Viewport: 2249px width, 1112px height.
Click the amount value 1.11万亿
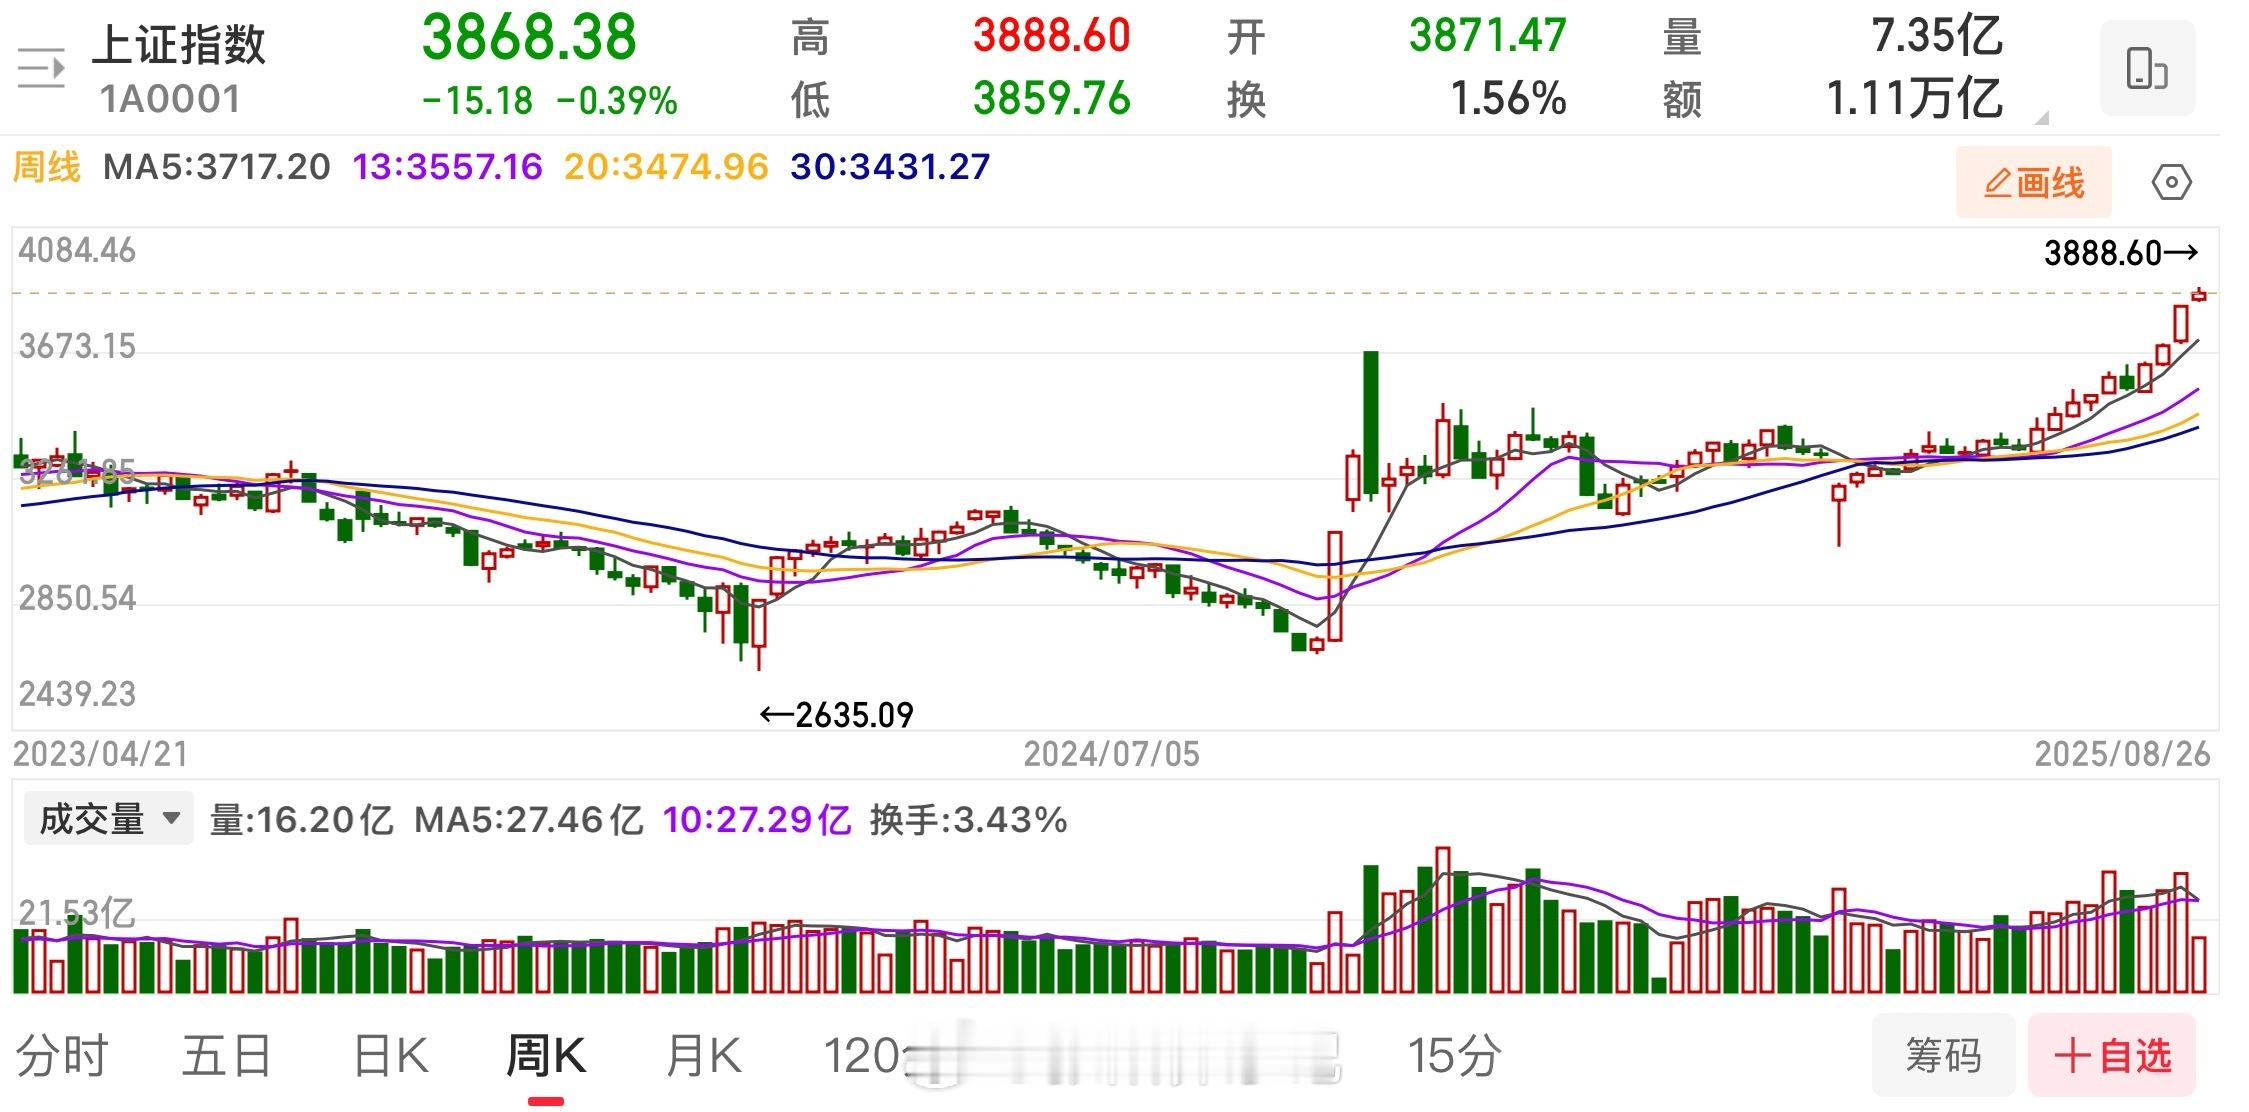[1915, 98]
